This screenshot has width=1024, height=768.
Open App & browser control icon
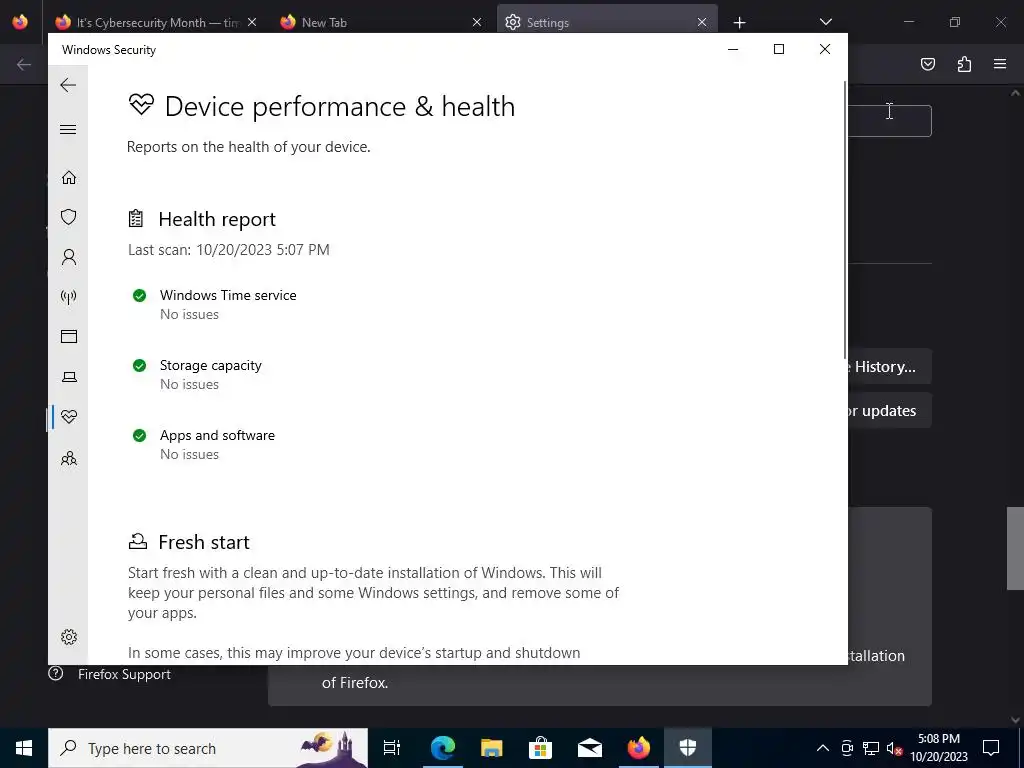(x=69, y=336)
